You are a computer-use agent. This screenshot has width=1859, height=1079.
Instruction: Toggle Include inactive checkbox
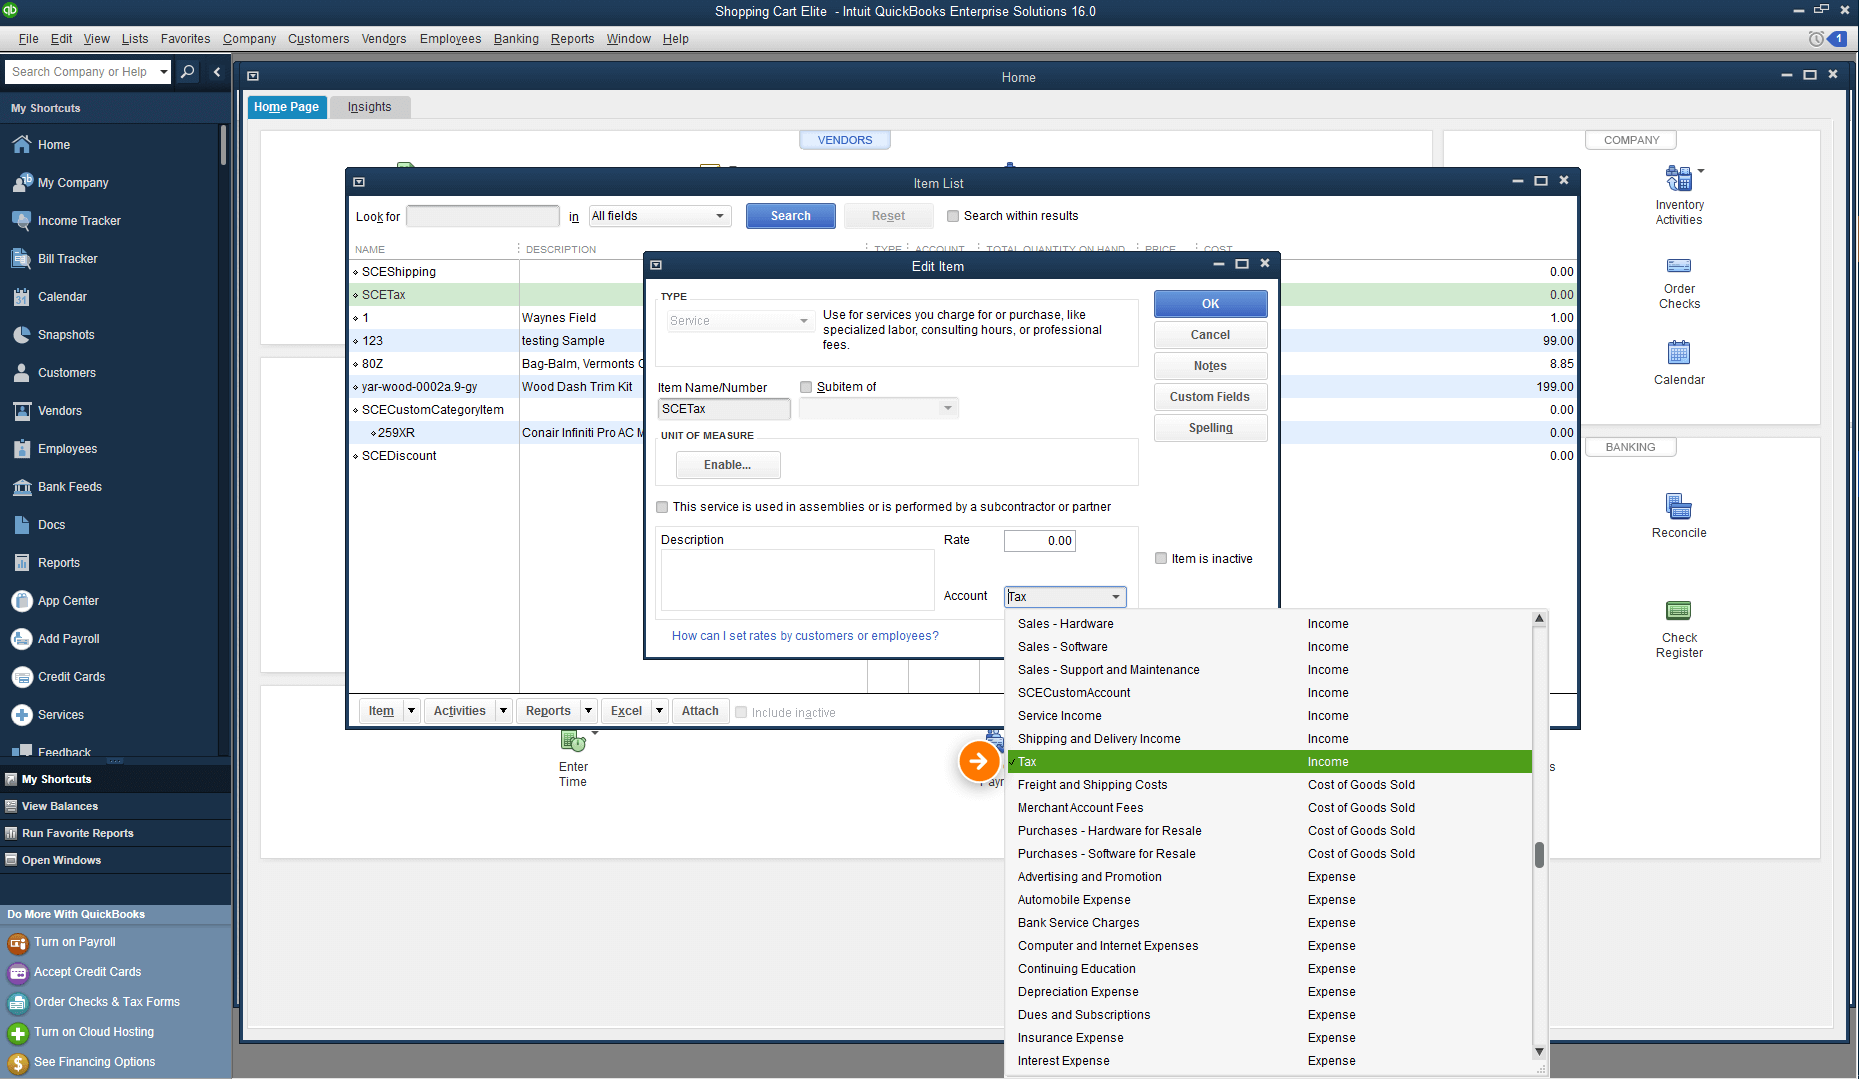pos(741,712)
